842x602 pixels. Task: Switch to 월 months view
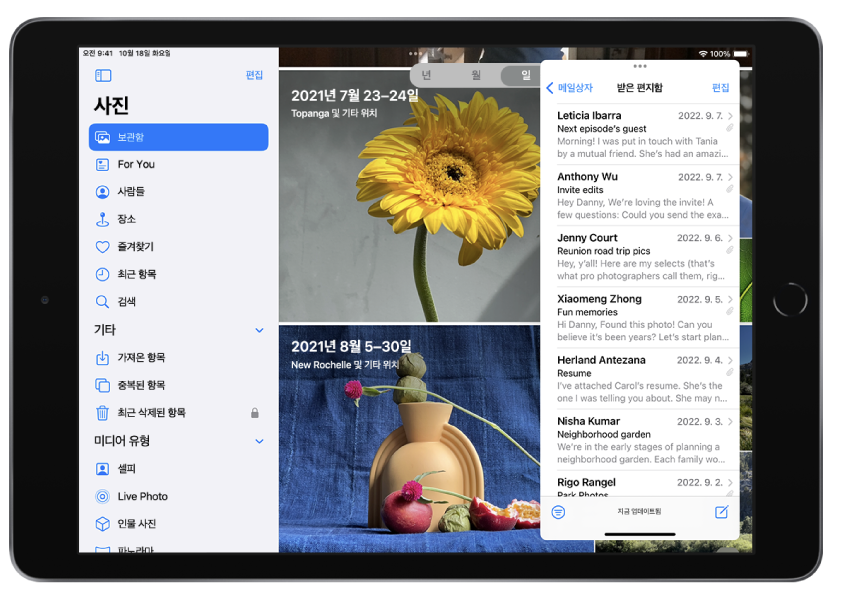(x=476, y=75)
